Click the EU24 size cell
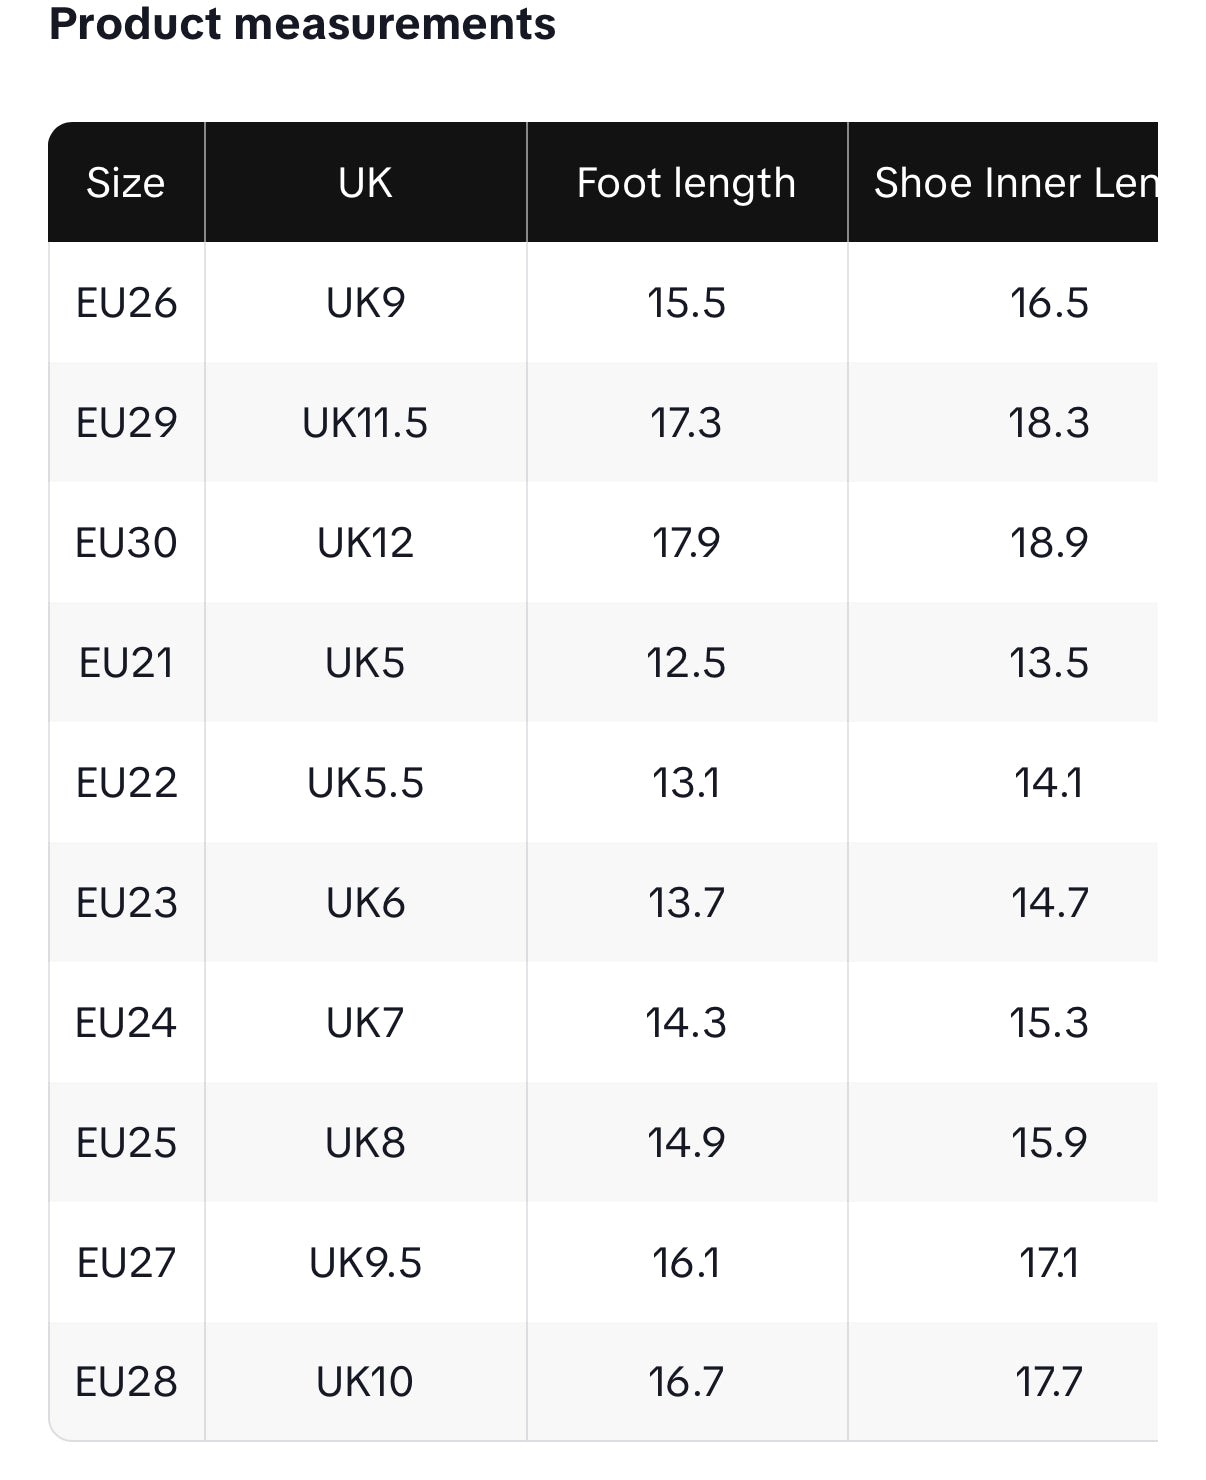1206x1480 pixels. point(126,1023)
